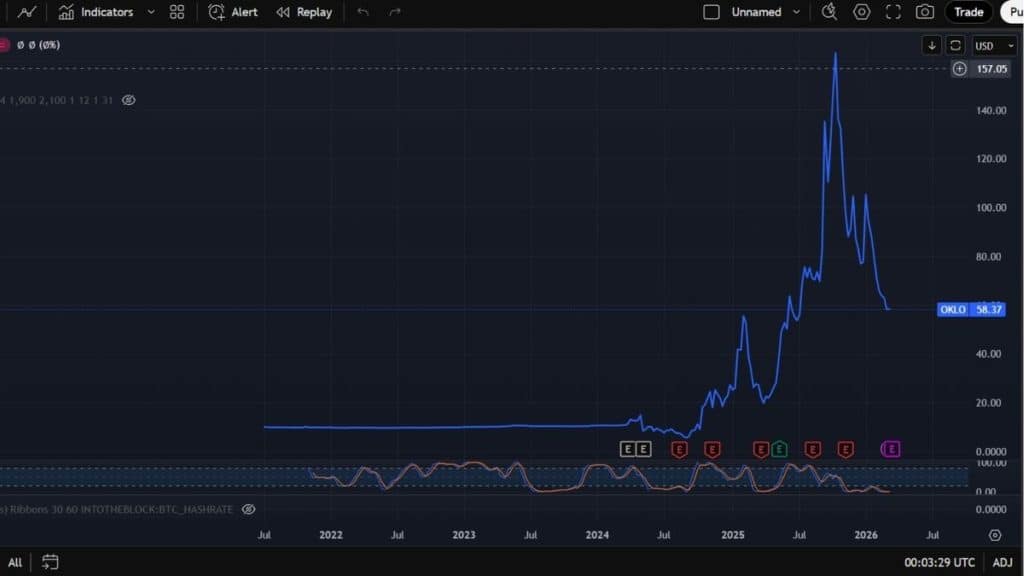Show the hidden BTC_HASHRATE Ribbons indicator
1024x576 pixels.
point(249,509)
